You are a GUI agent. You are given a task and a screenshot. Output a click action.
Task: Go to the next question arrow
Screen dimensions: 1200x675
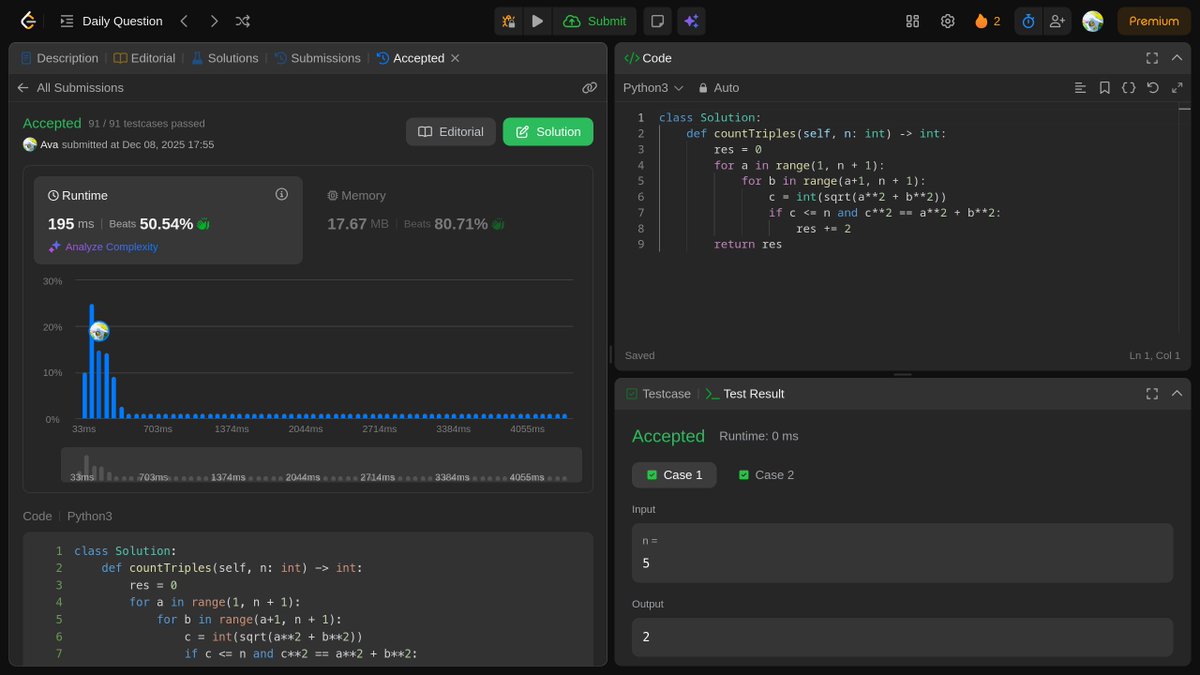[214, 21]
